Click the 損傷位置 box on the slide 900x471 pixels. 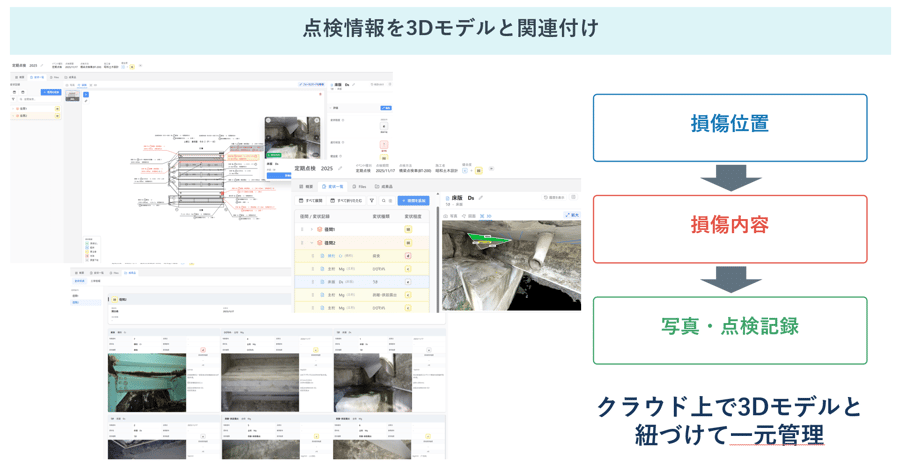tap(730, 128)
